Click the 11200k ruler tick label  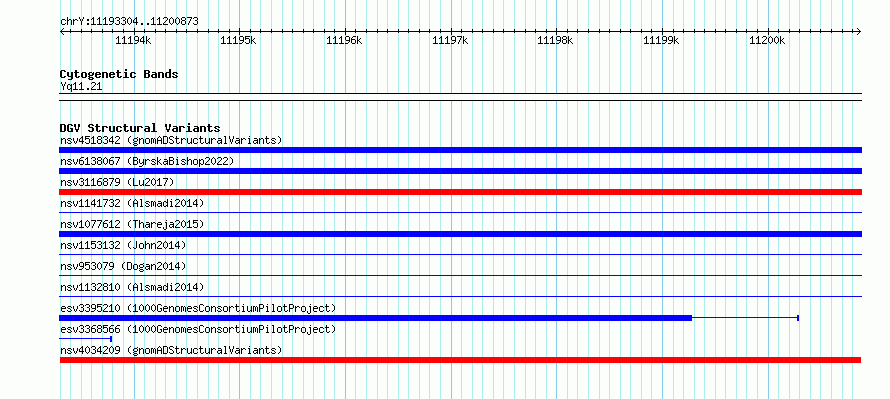tap(767, 40)
